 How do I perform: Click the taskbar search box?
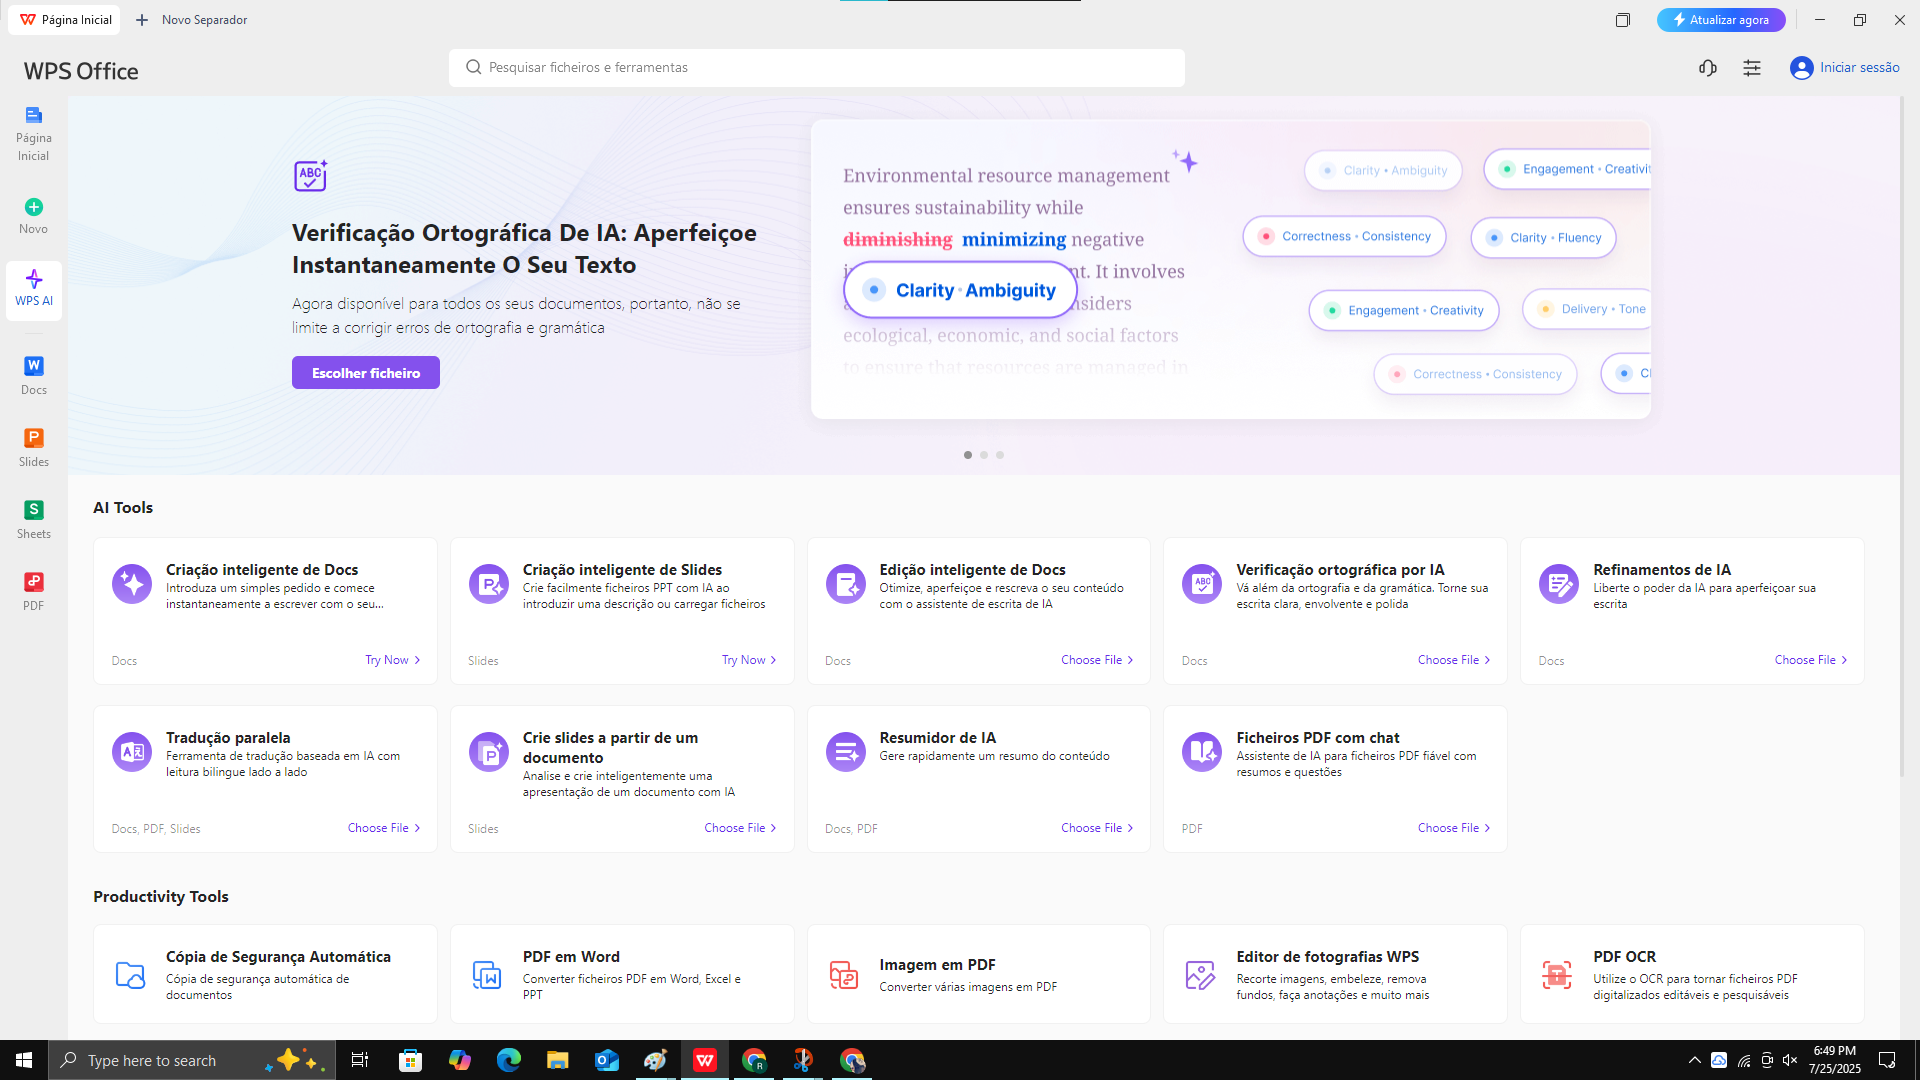[190, 1060]
